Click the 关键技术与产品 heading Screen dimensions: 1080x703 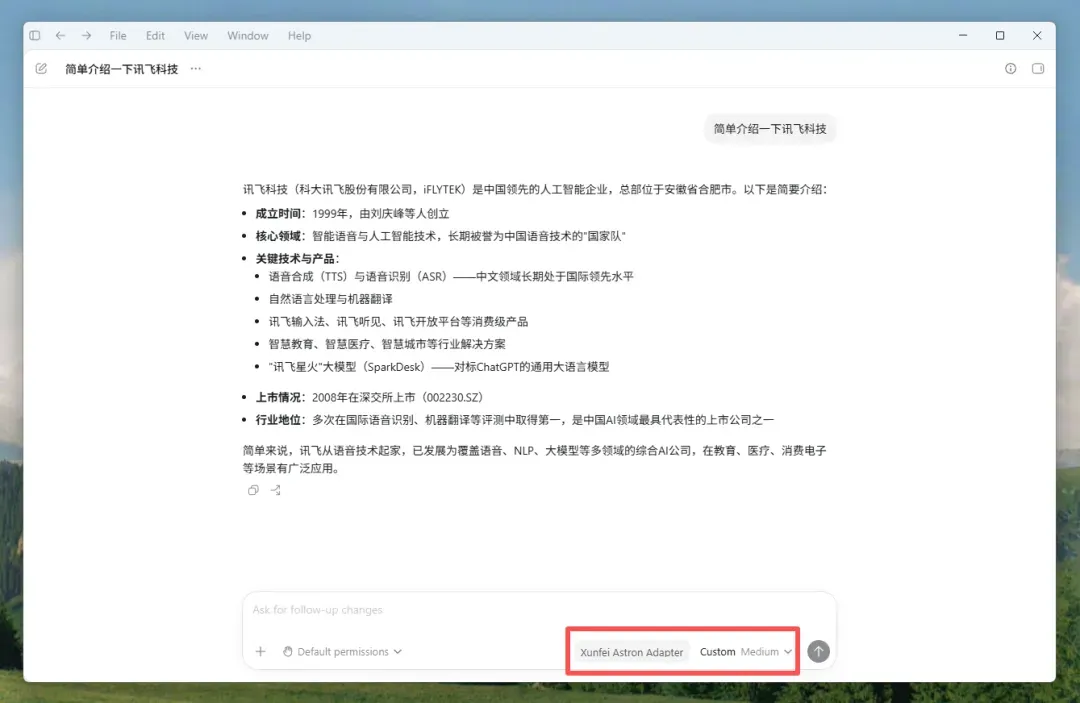click(297, 259)
